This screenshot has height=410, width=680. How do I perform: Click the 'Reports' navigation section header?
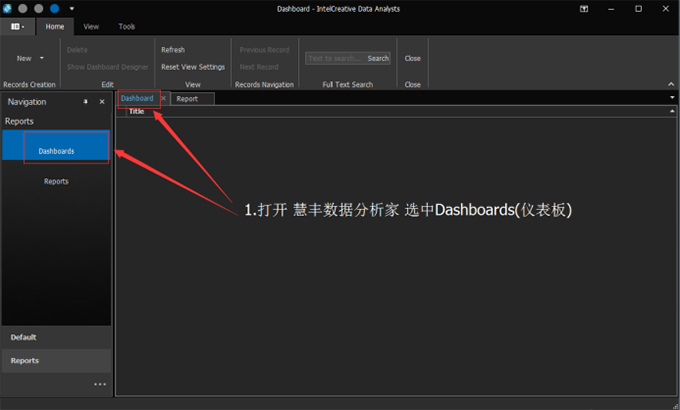[x=19, y=121]
